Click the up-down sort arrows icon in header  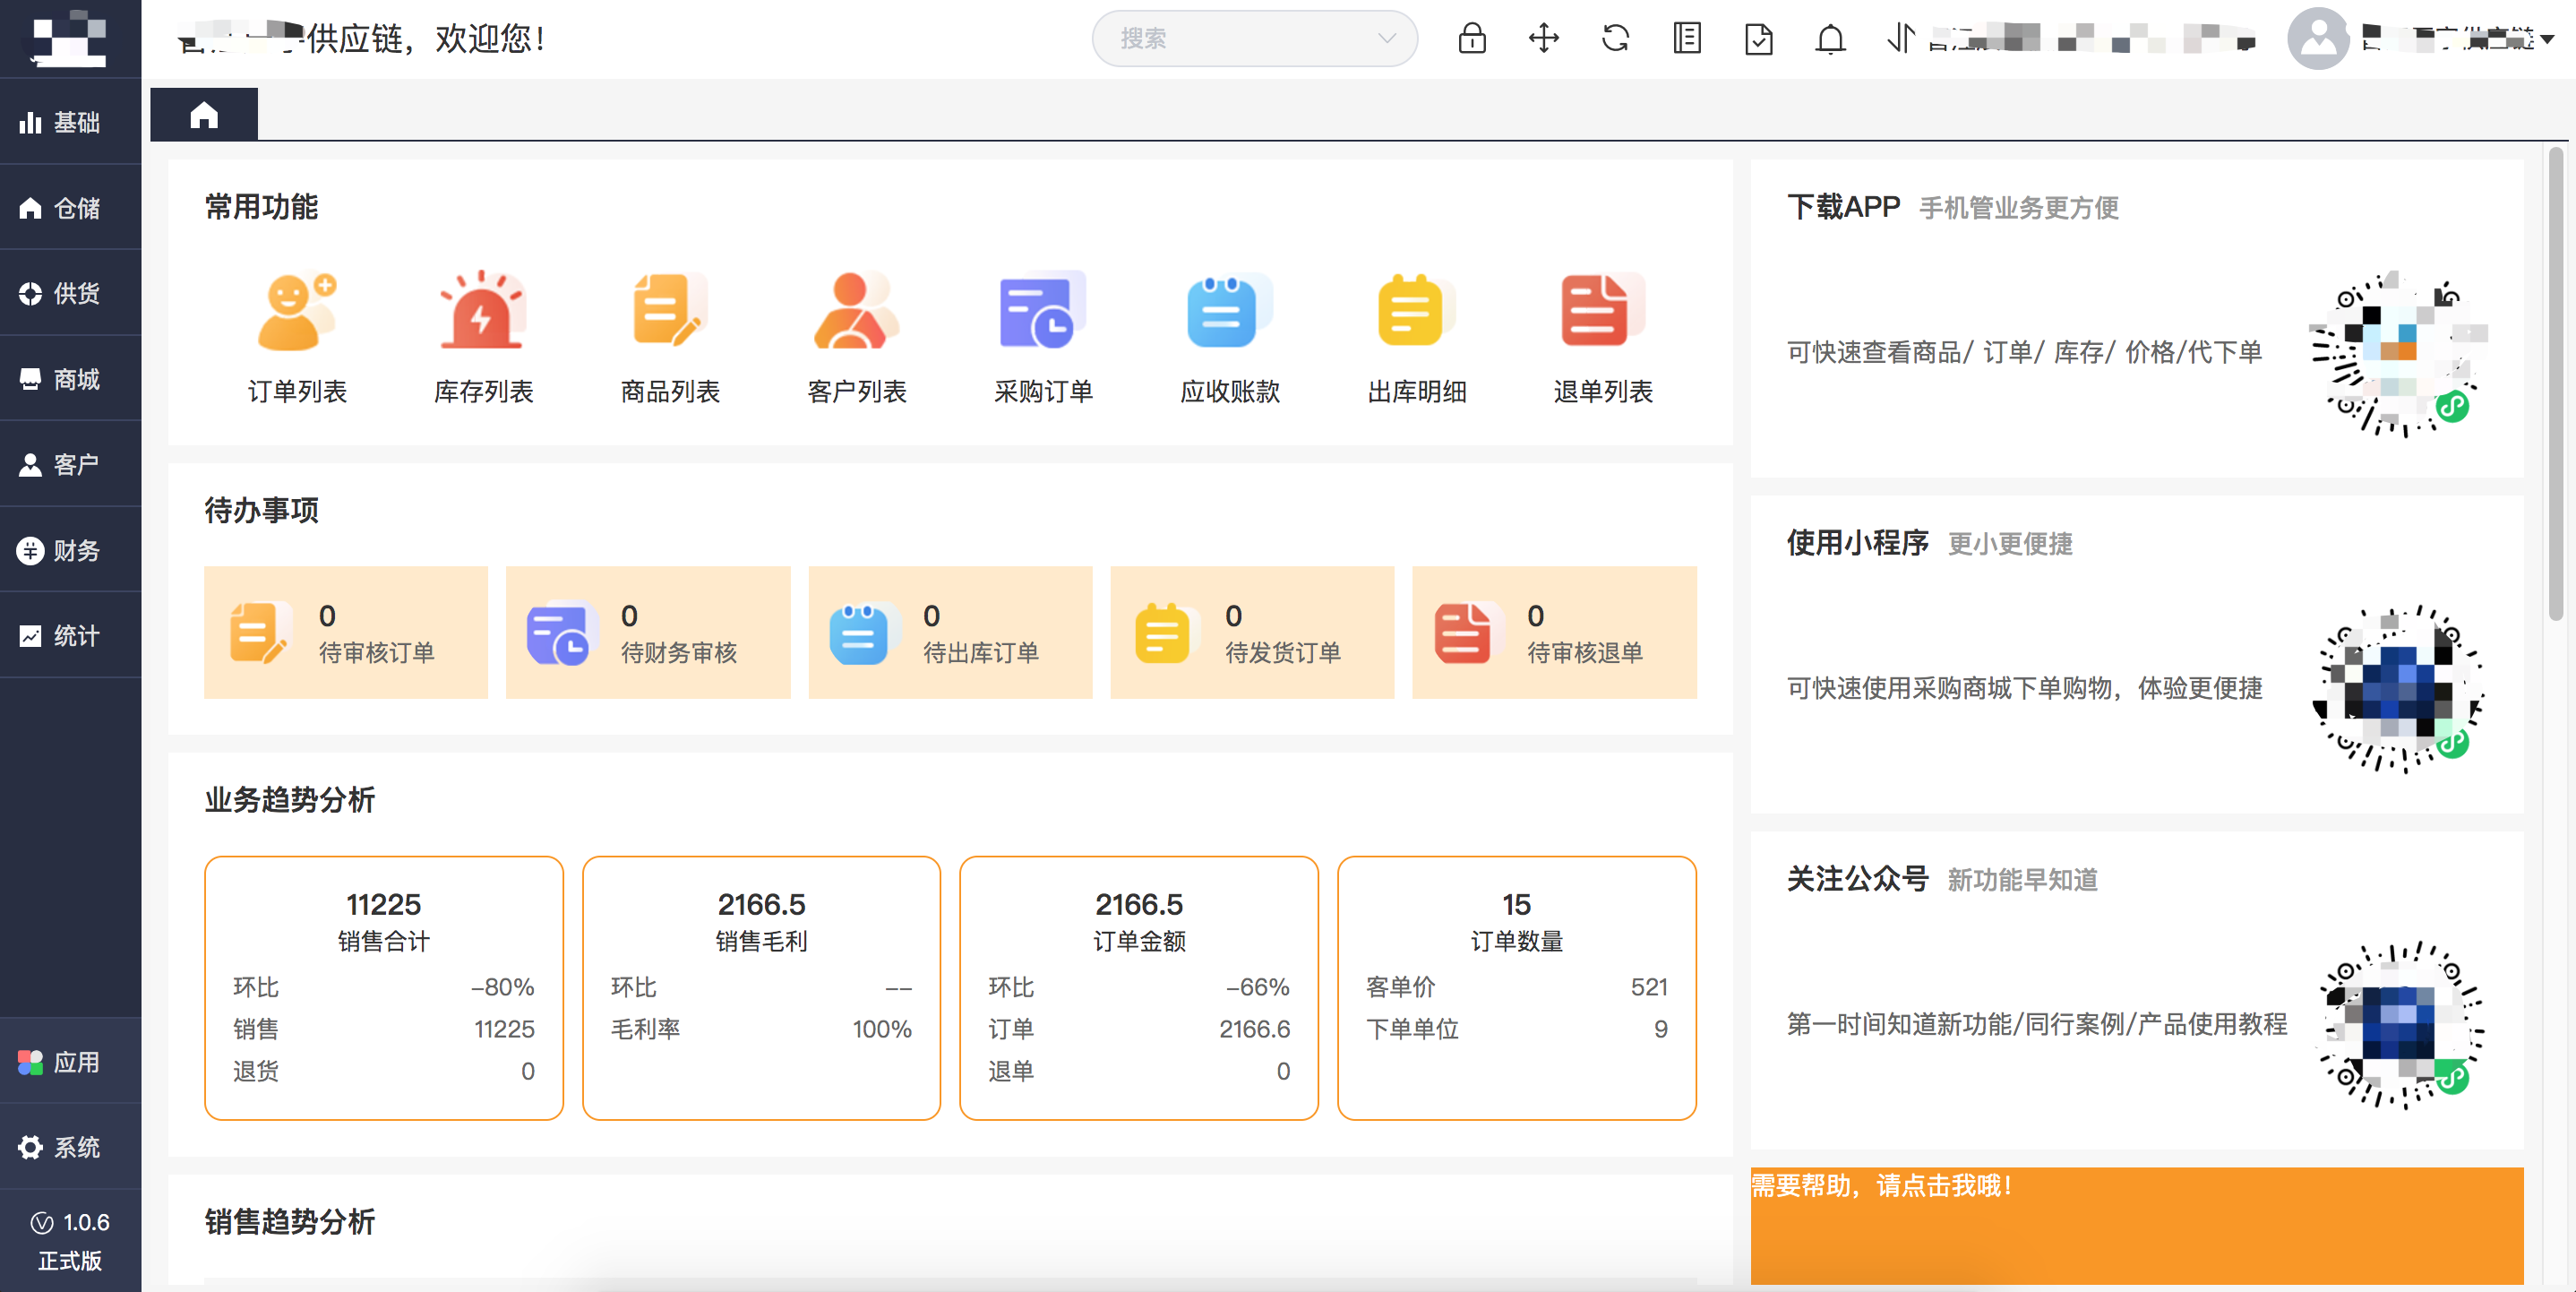coord(1901,39)
